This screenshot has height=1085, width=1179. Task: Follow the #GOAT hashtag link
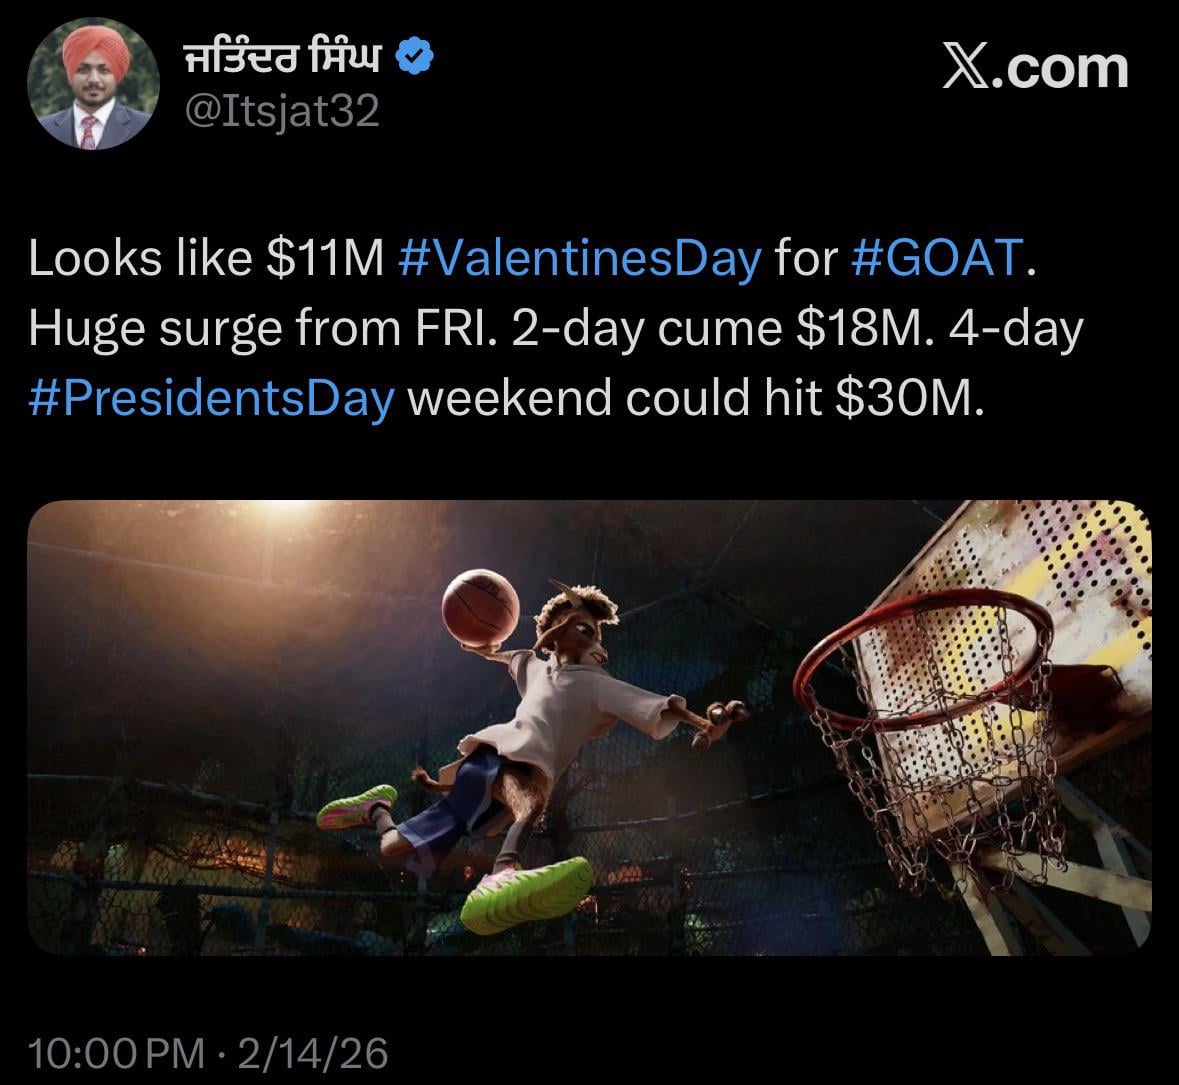point(936,258)
